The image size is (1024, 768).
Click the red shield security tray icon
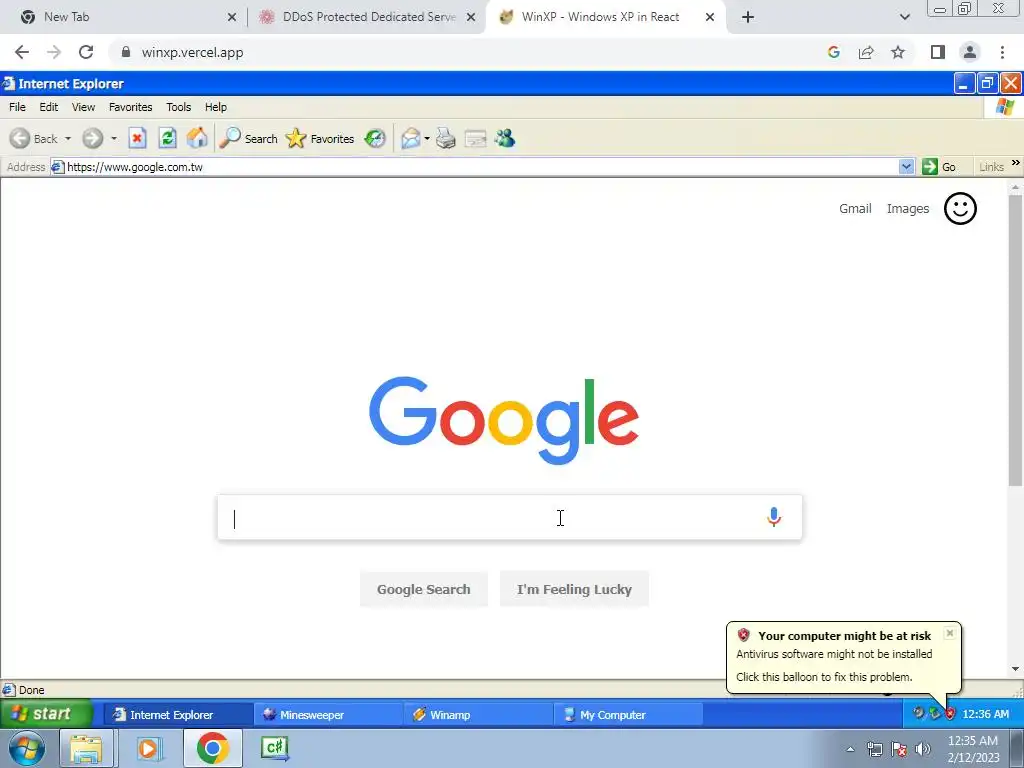[x=950, y=714]
